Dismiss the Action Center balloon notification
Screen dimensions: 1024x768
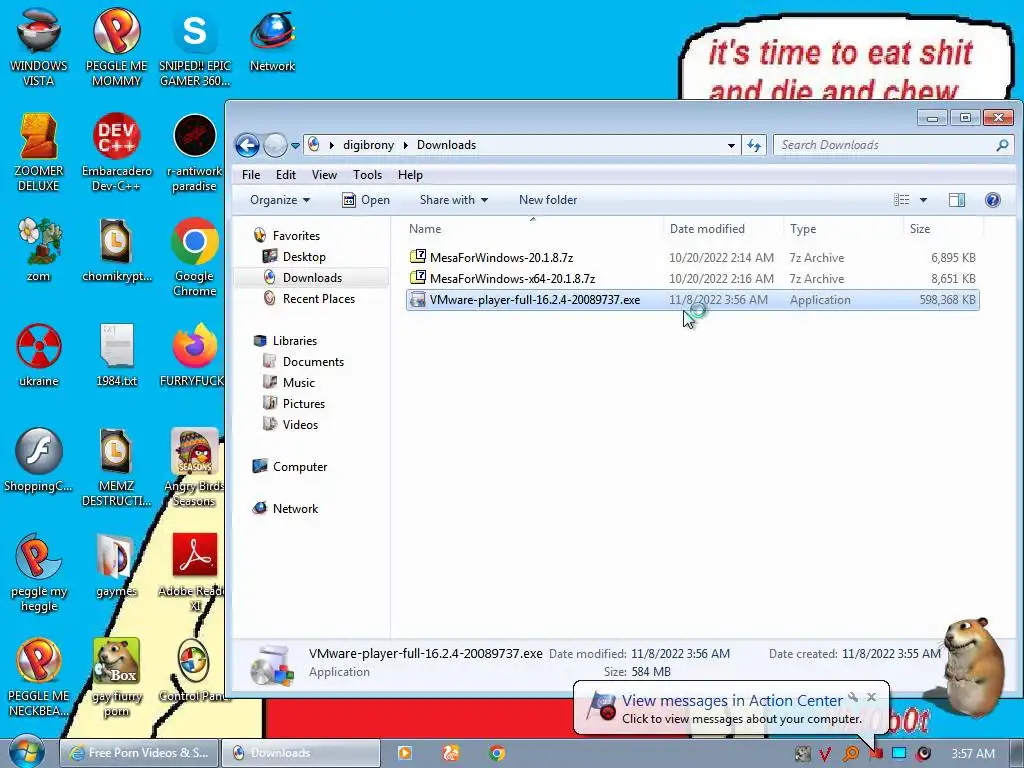[x=871, y=697]
